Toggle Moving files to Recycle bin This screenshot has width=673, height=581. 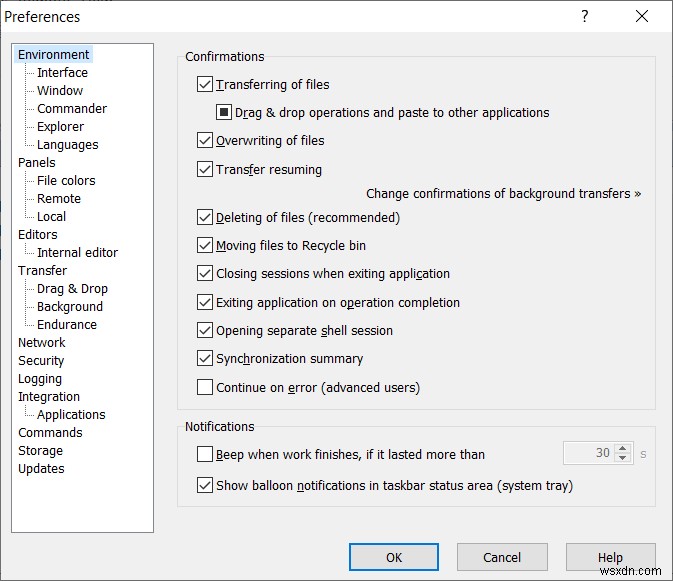coord(205,245)
